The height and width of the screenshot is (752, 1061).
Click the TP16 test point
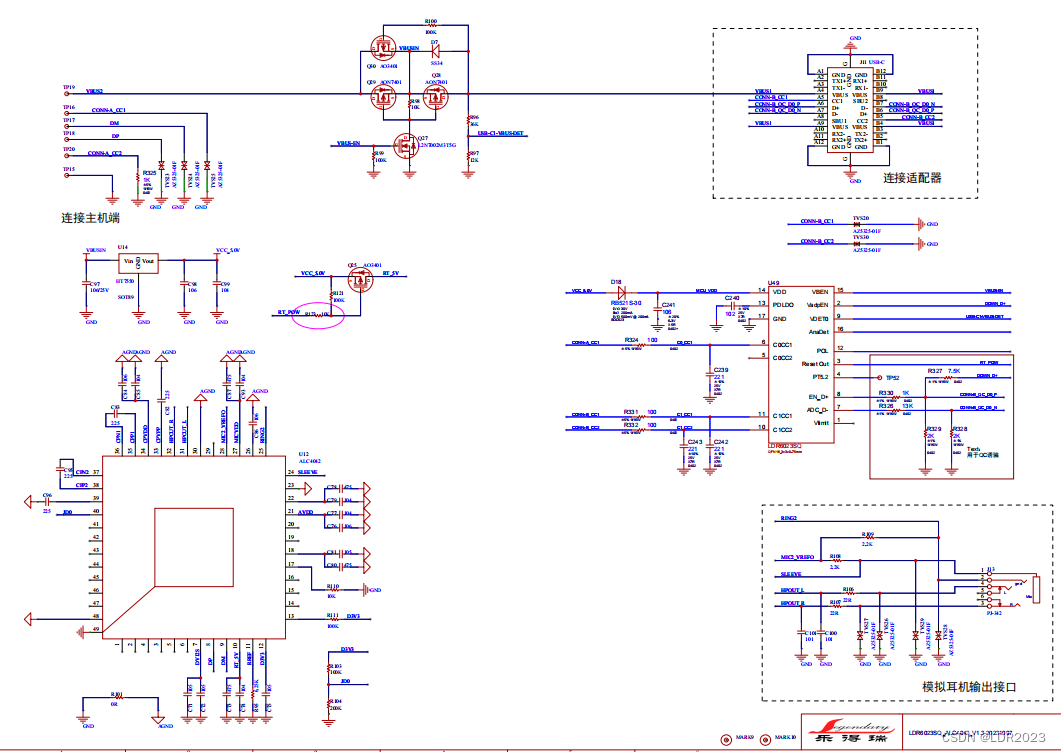pos(67,112)
